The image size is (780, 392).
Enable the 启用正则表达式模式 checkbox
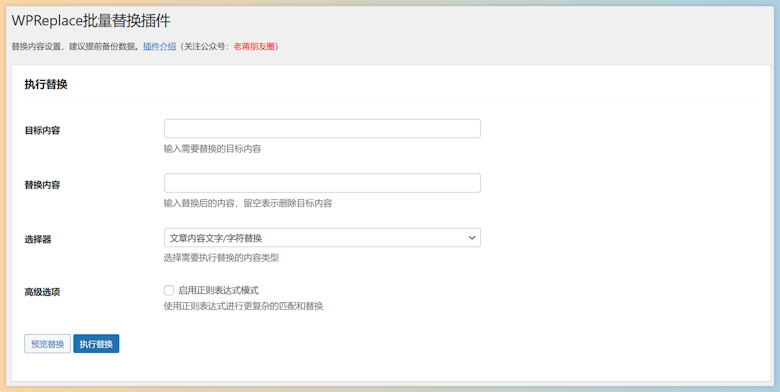tap(169, 291)
